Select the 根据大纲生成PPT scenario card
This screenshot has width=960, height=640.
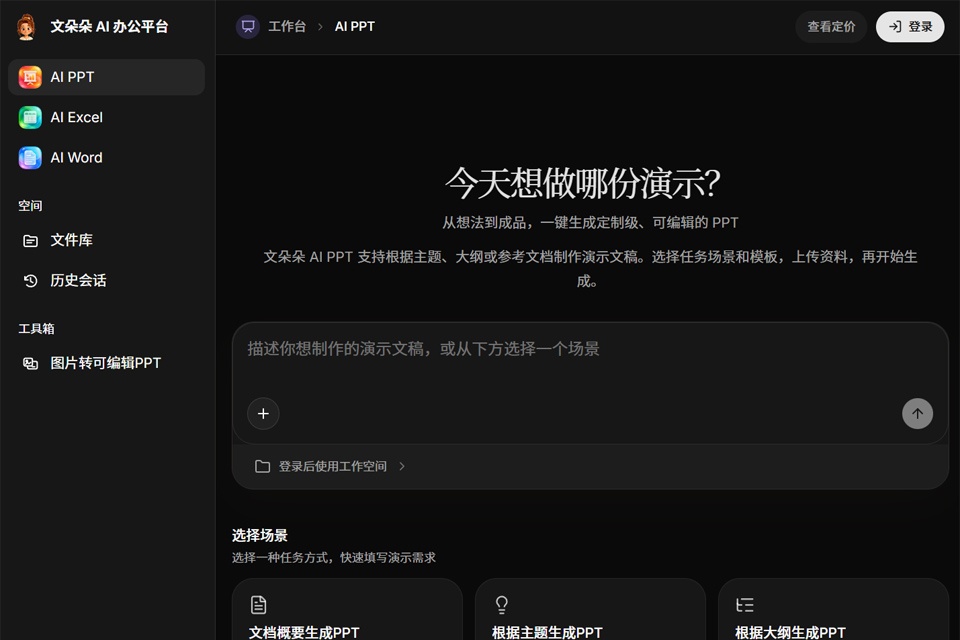(833, 609)
